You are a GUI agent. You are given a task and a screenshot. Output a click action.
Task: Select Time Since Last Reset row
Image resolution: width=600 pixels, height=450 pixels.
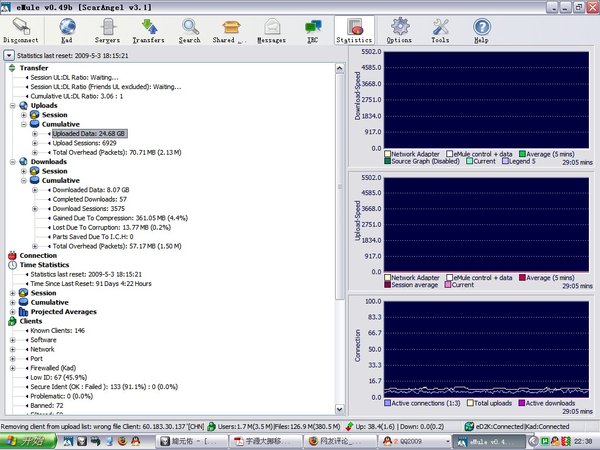point(91,284)
